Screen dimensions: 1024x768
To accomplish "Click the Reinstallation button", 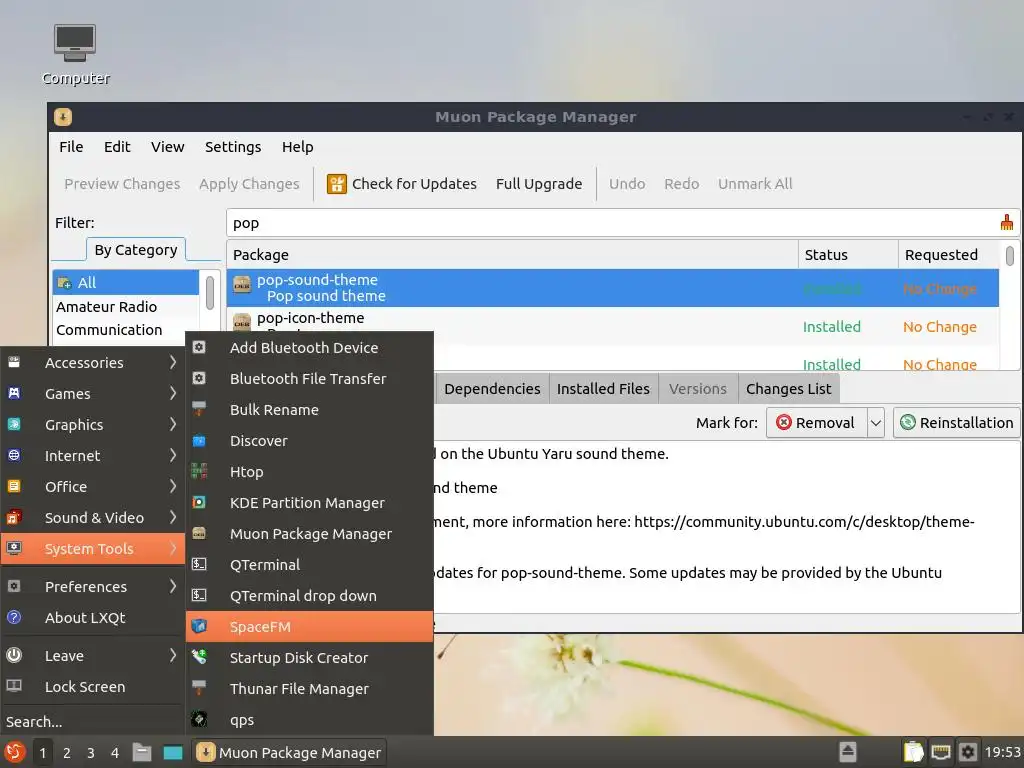I will coord(957,423).
